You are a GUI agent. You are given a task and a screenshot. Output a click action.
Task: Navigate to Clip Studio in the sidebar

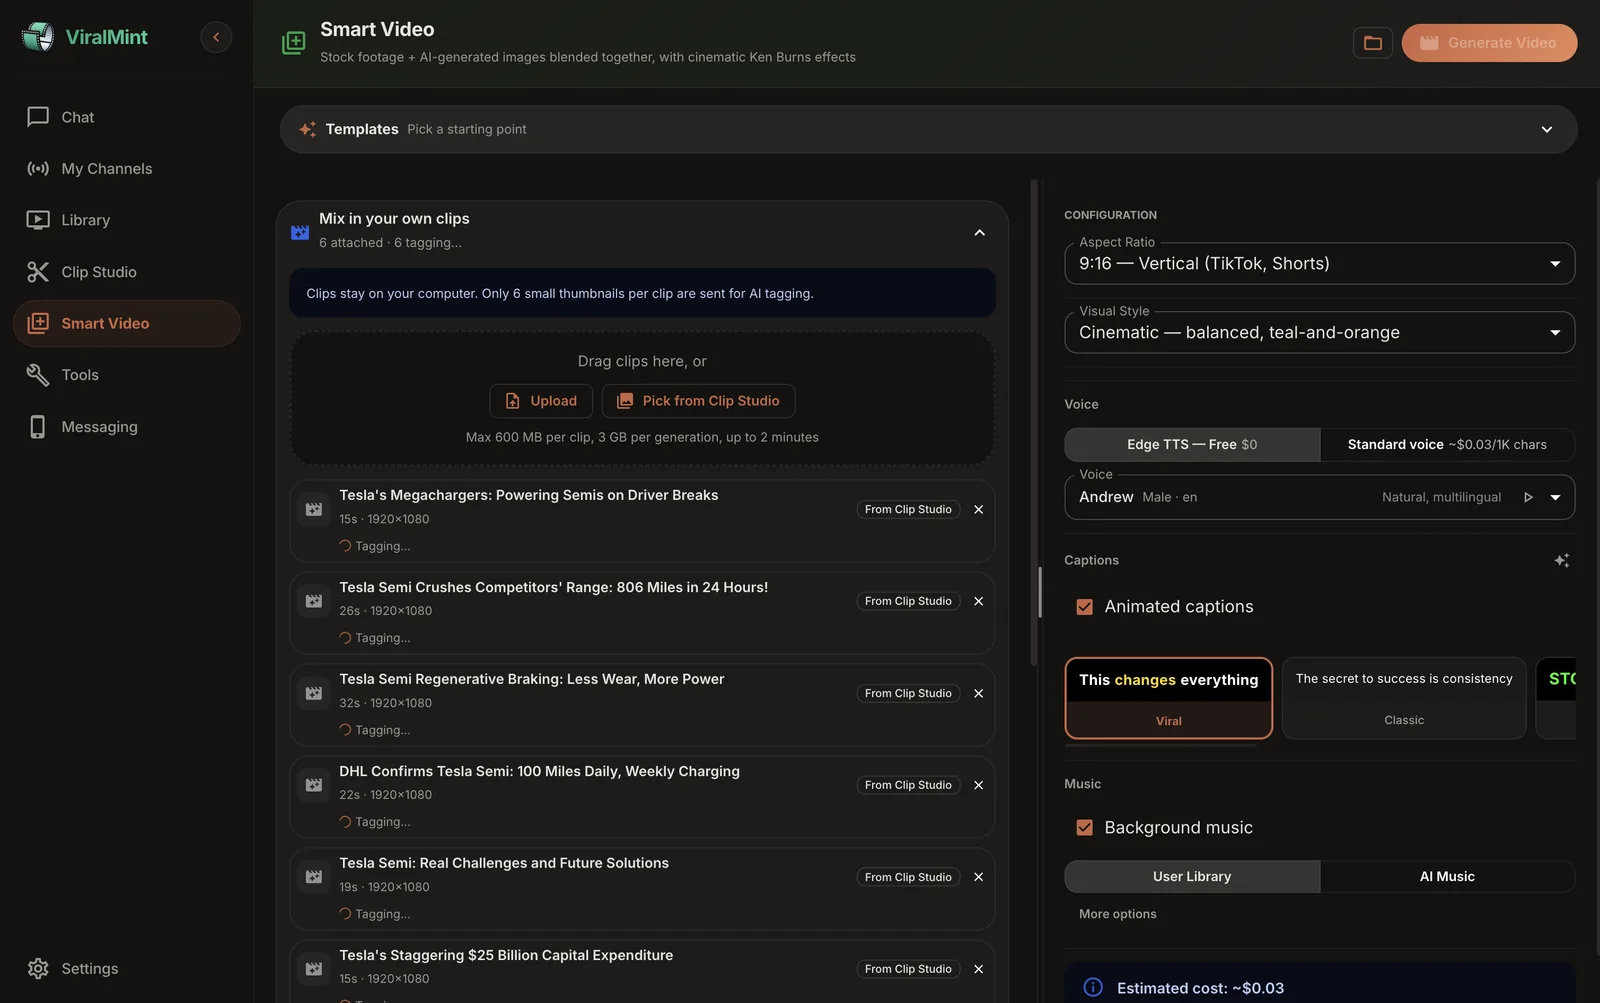126,272
